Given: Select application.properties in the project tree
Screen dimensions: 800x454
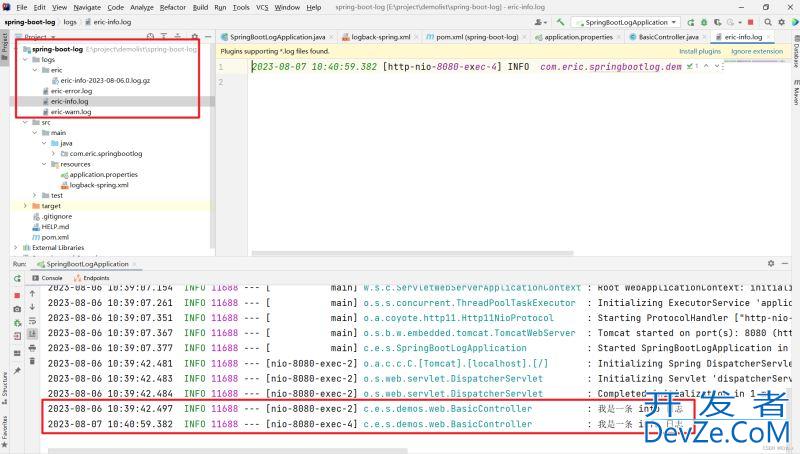Looking at the screenshot, I should (104, 174).
